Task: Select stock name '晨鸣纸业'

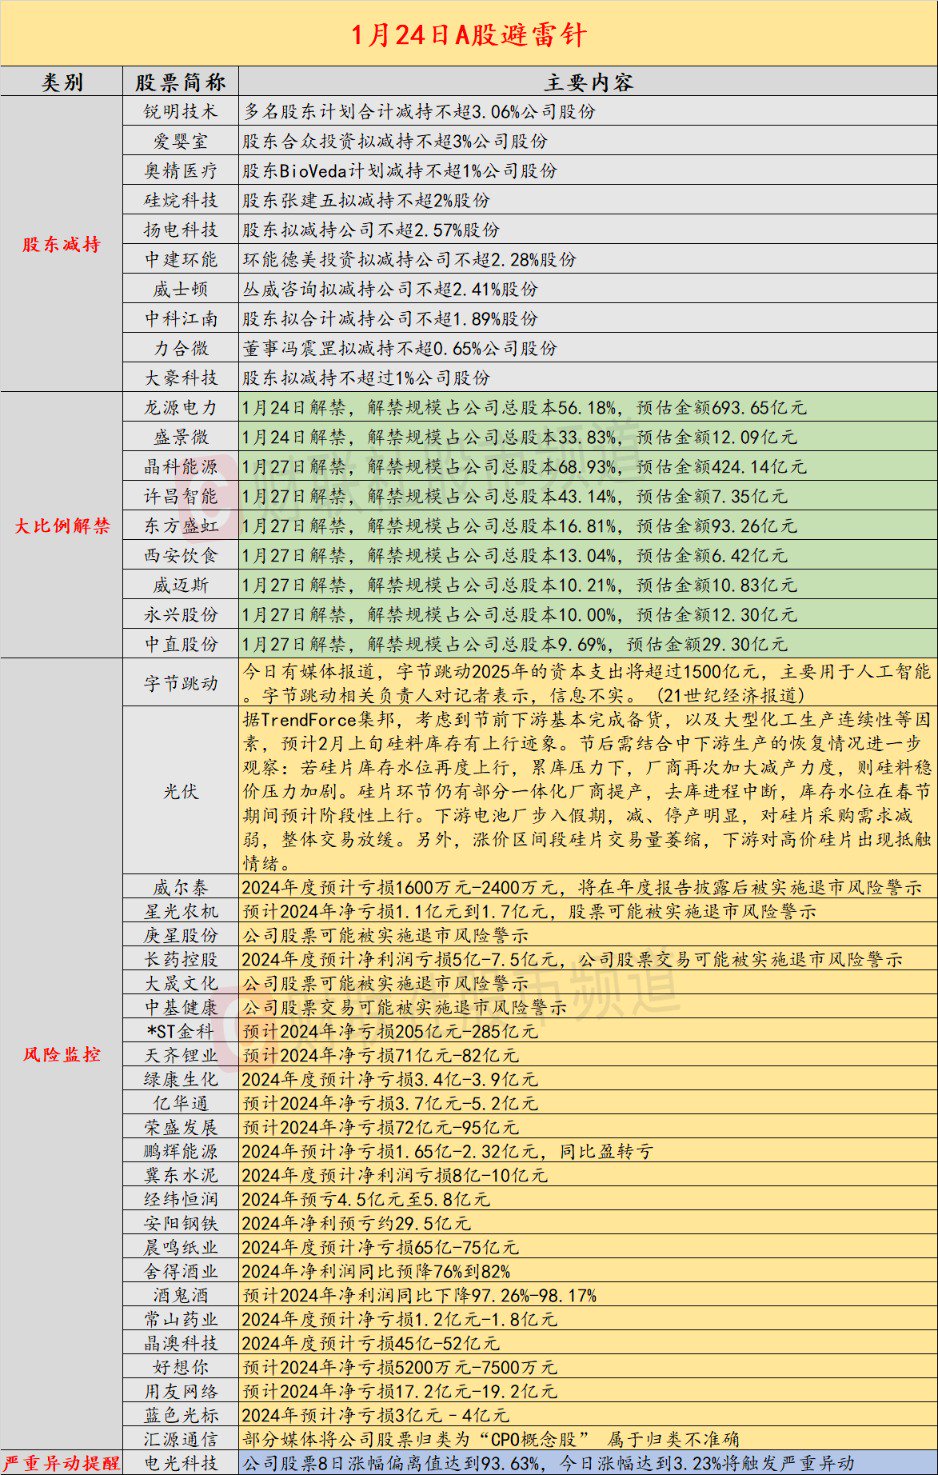Action: coord(181,1247)
